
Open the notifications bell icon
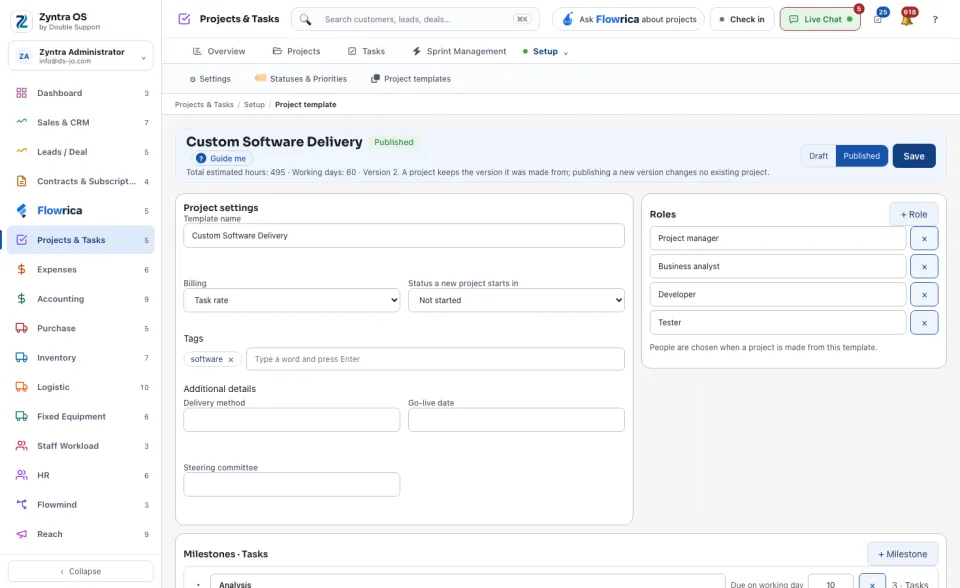907,18
